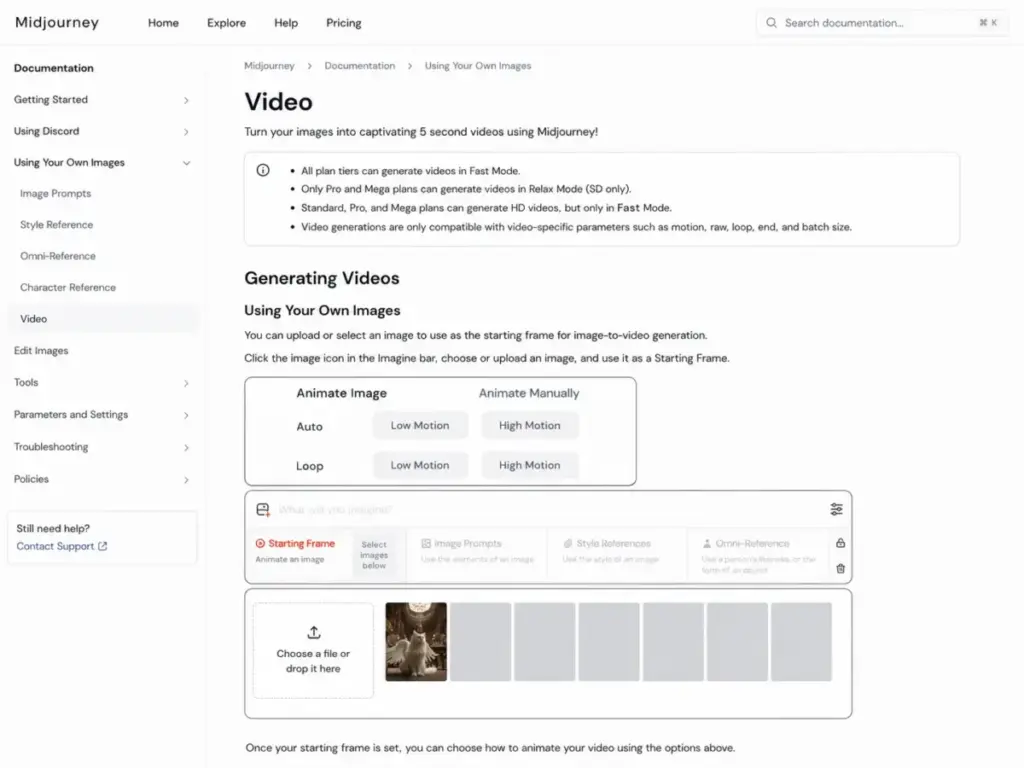Expand the Tools section

(101, 383)
